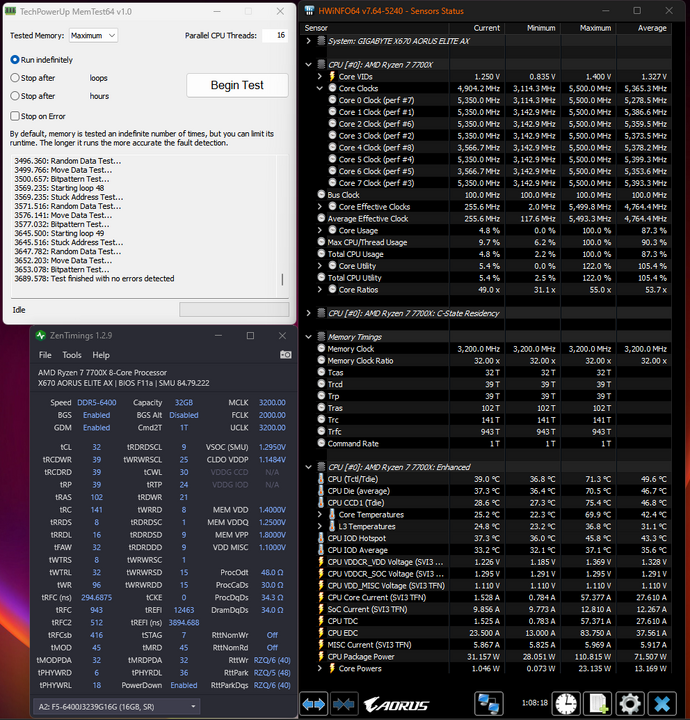Expand the Core Effective Clocks row
690x720 pixels.
(320, 207)
